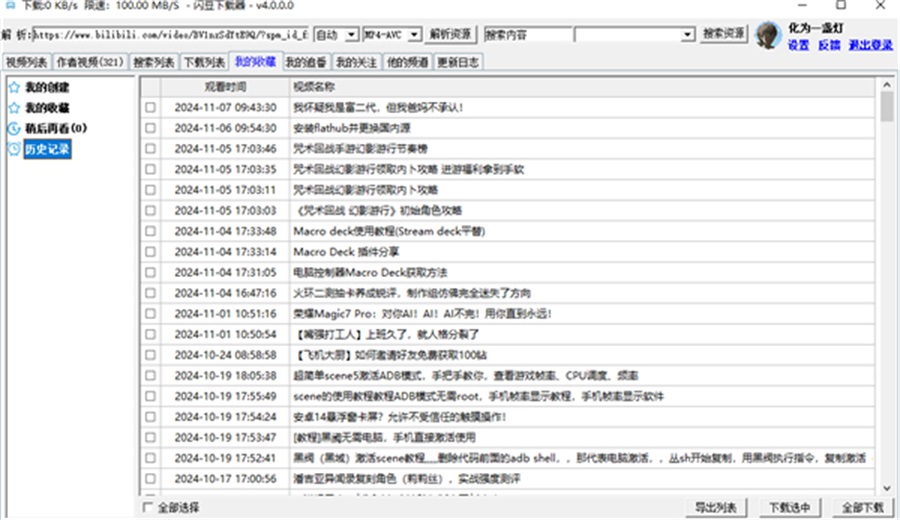Click the title 【倔强打工人】上班久了
Screen dimensions: 900x520
click(387, 335)
